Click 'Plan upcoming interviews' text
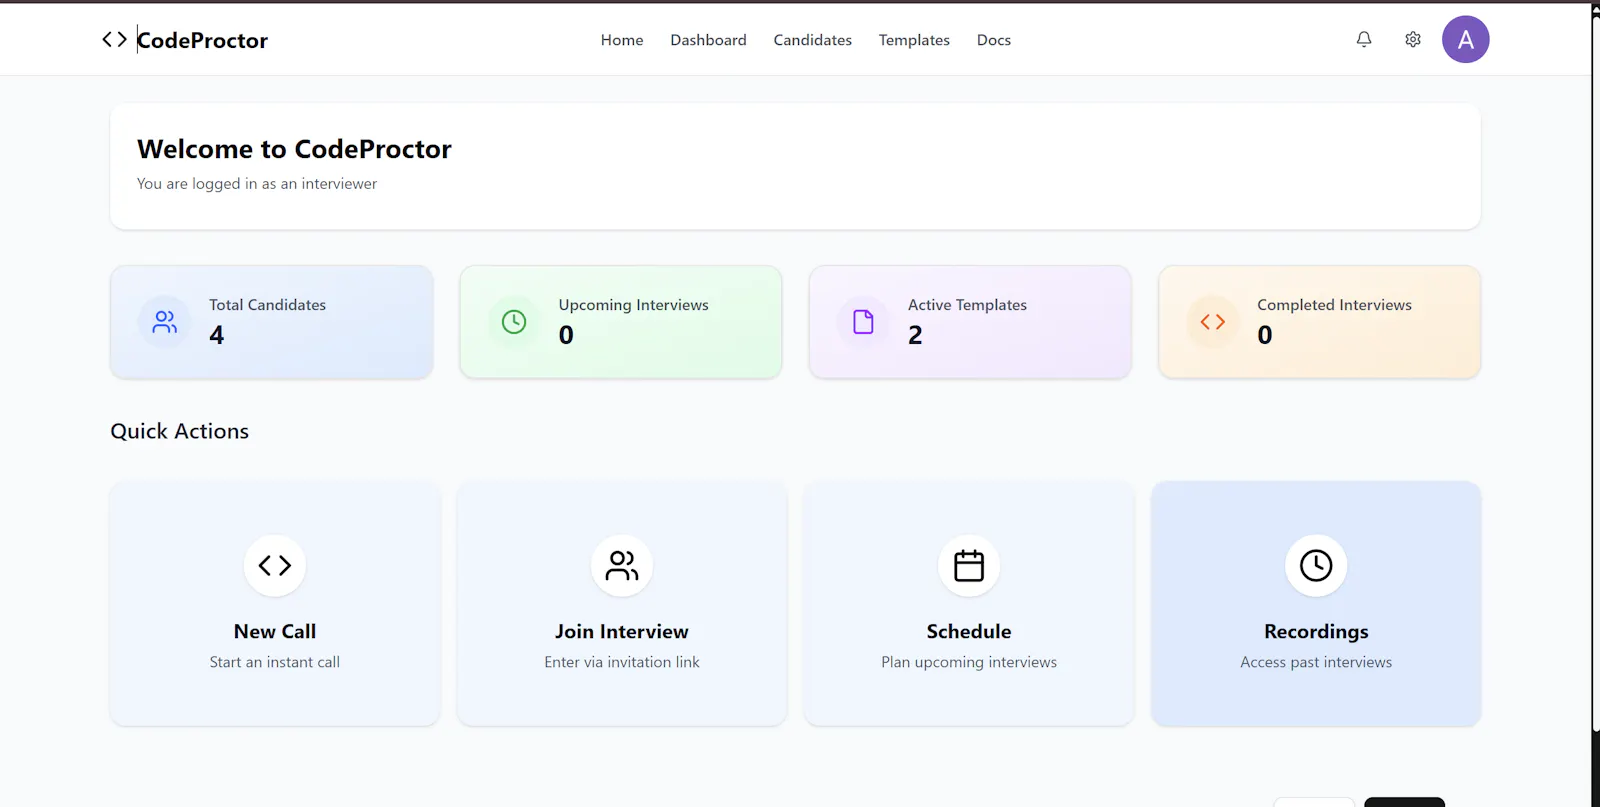 click(x=969, y=662)
